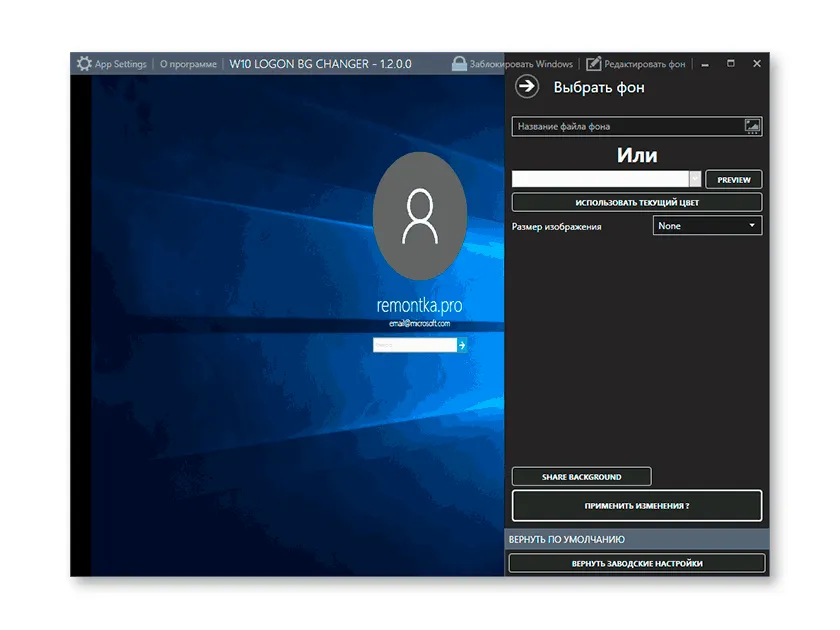Viewport: 840px width, 630px height.
Task: Click the browse image icon in filename field
Action: pyautogui.click(x=752, y=127)
